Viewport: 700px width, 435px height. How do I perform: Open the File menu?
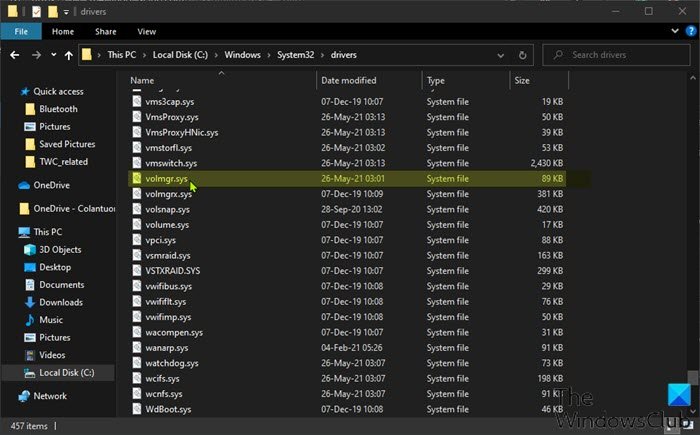click(x=21, y=31)
